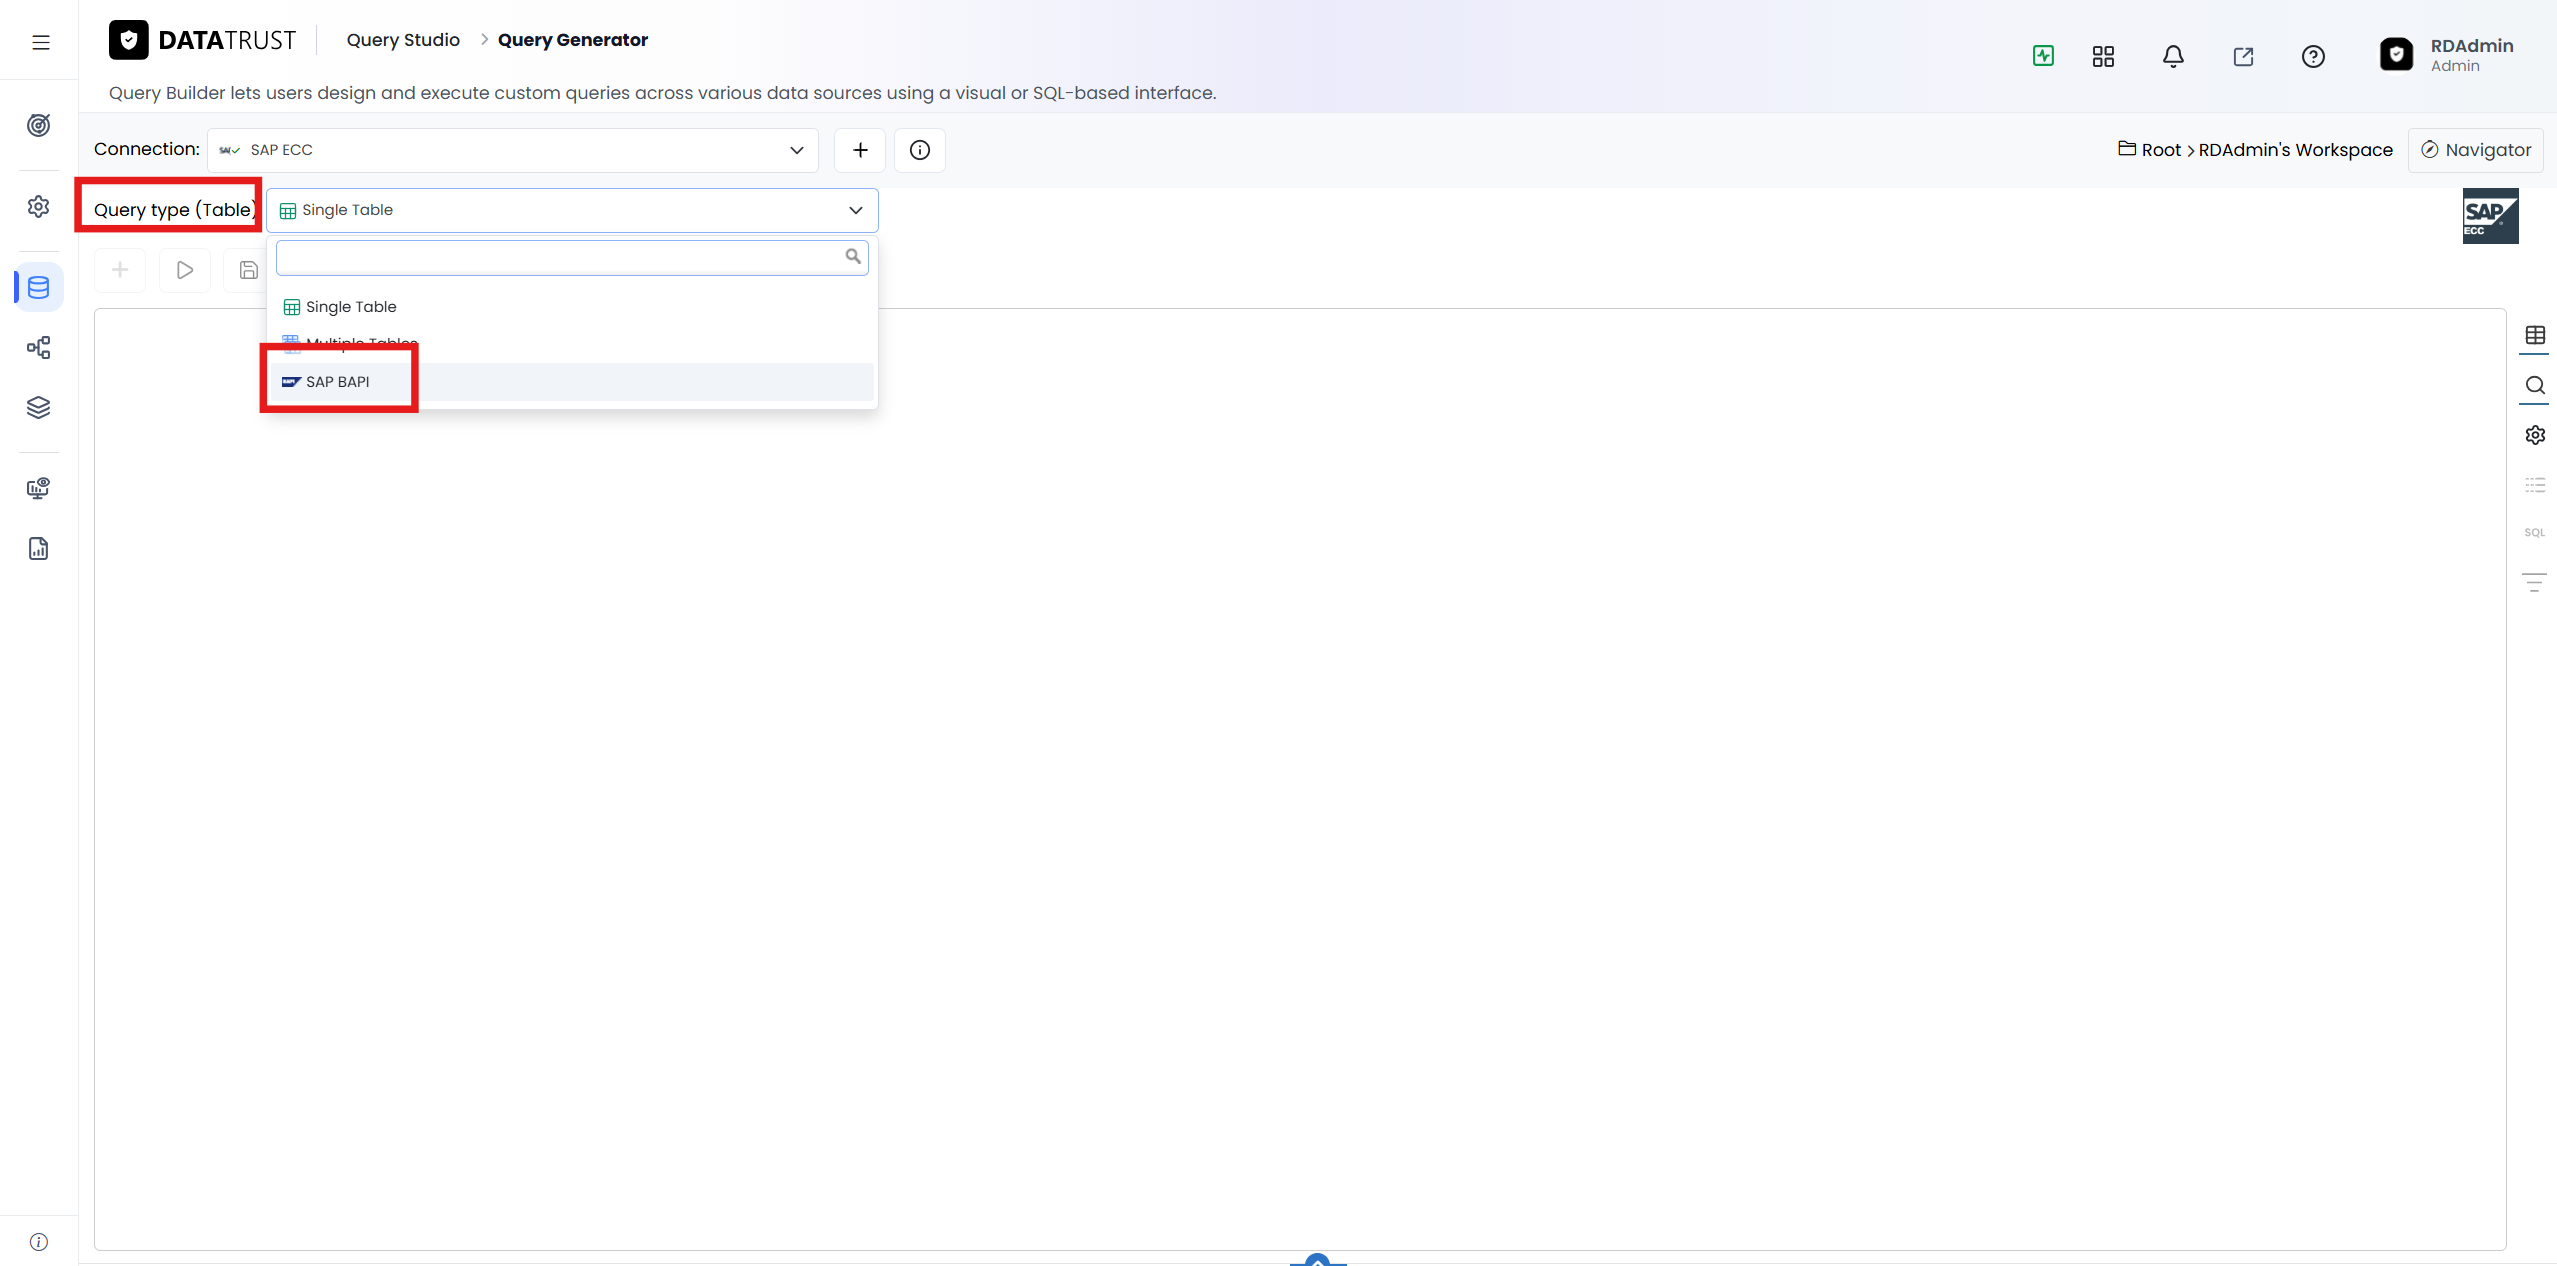Click the save query disk icon
This screenshot has width=2557, height=1266.
(x=248, y=270)
